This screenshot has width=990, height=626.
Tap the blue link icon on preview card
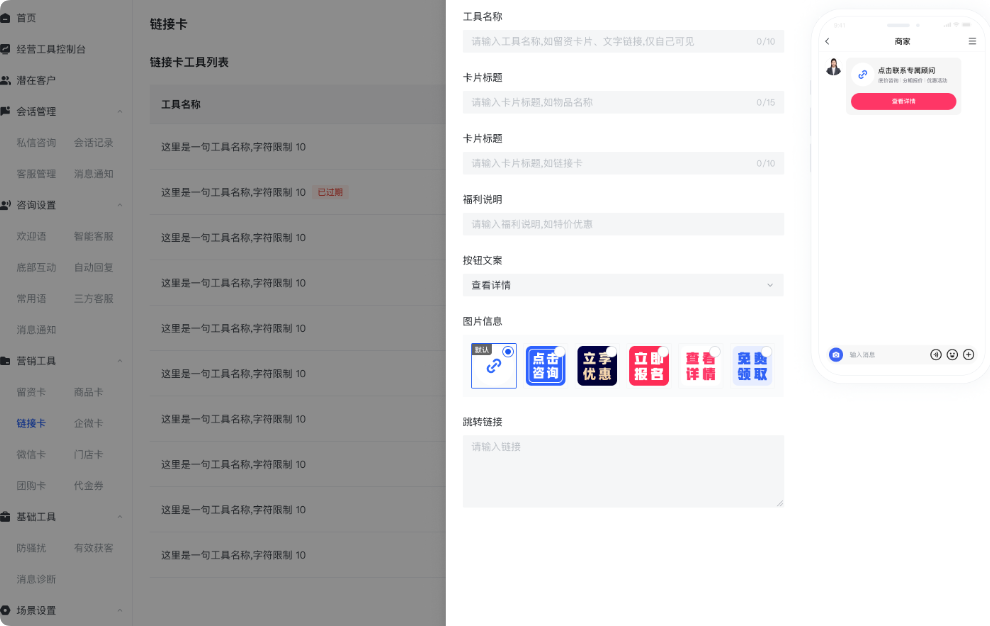pyautogui.click(x=862, y=75)
